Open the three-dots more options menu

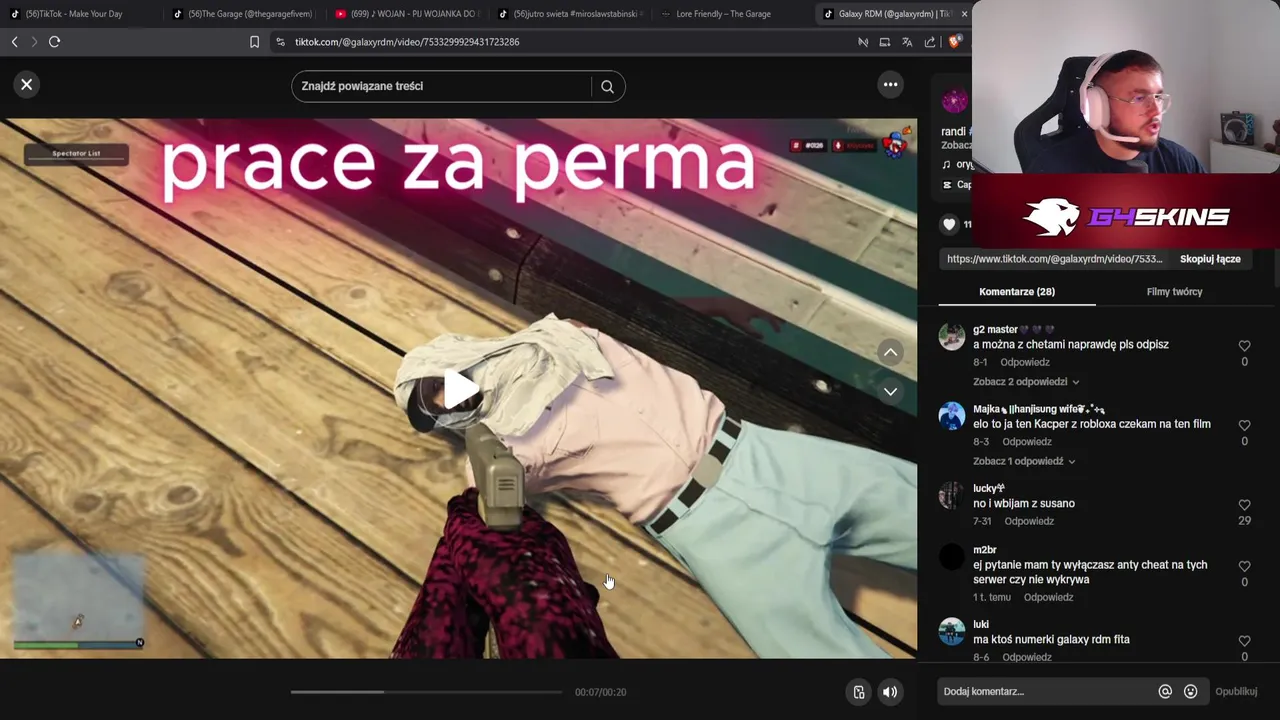coord(890,85)
